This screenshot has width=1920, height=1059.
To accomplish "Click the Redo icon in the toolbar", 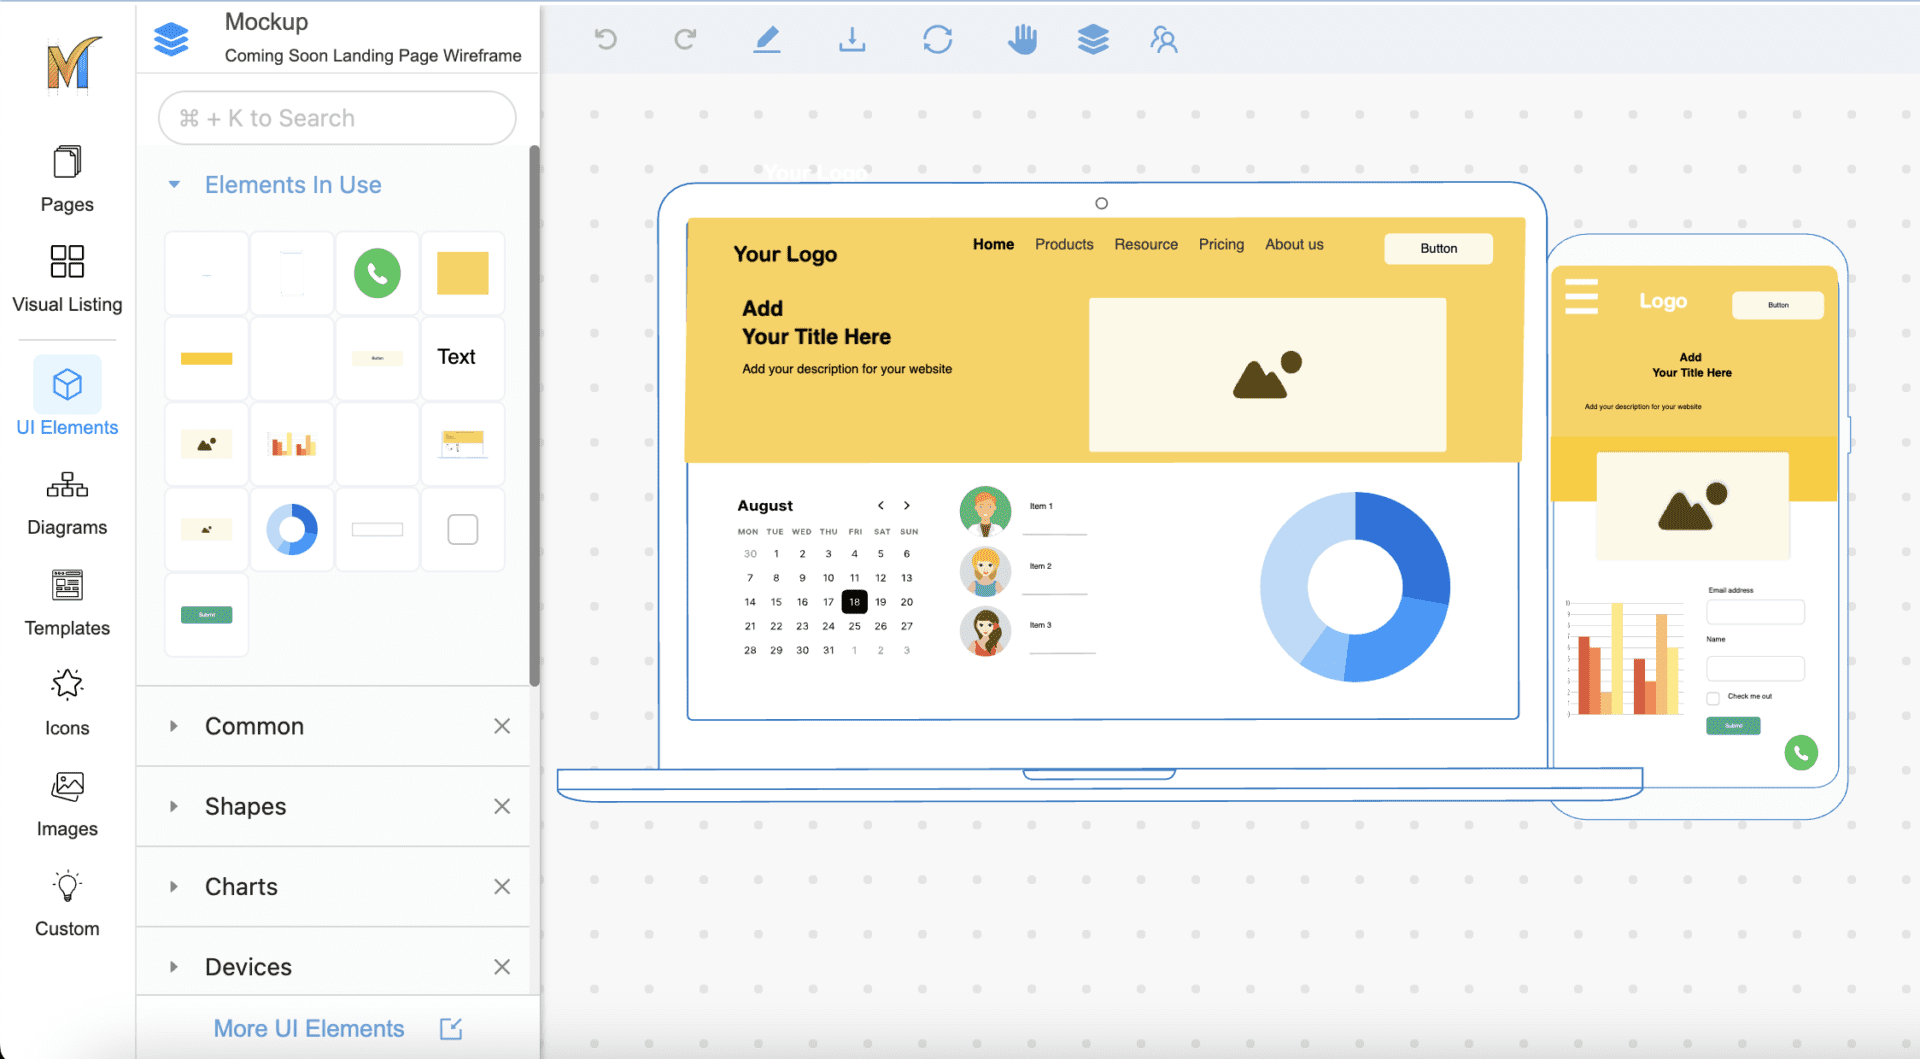I will [685, 40].
